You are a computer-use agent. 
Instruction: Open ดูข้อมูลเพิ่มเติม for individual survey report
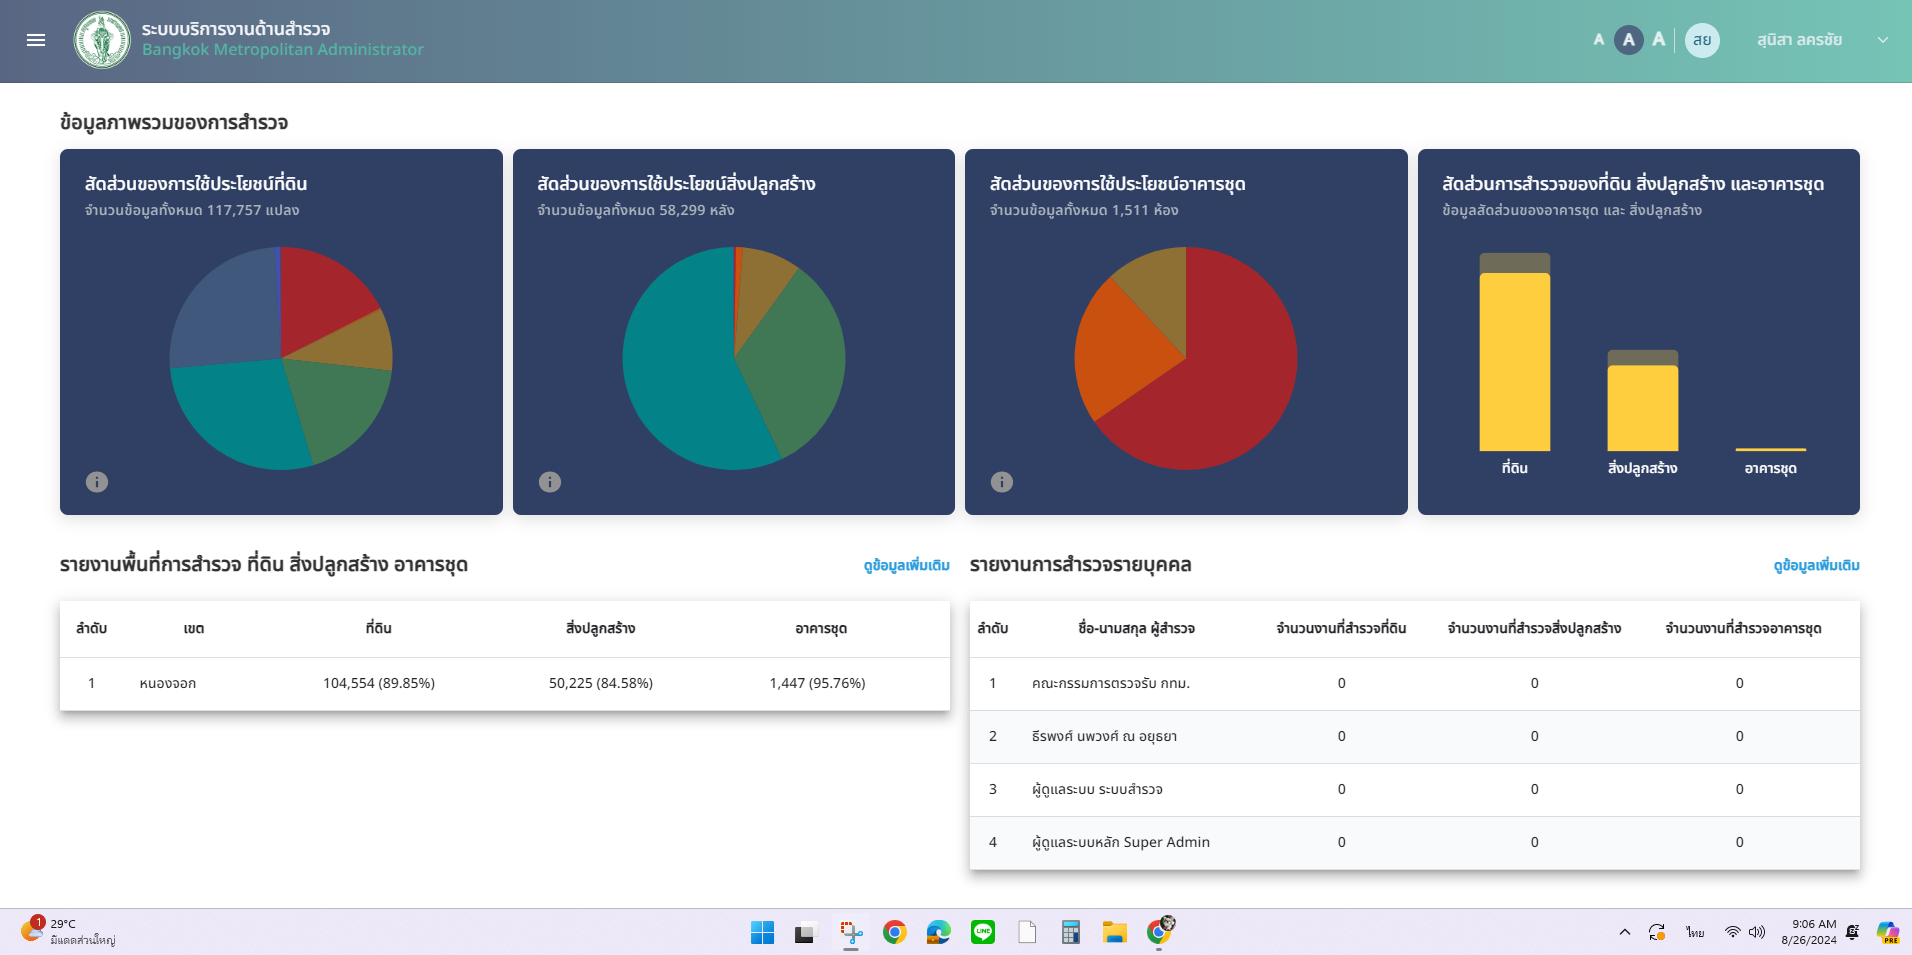point(1816,565)
